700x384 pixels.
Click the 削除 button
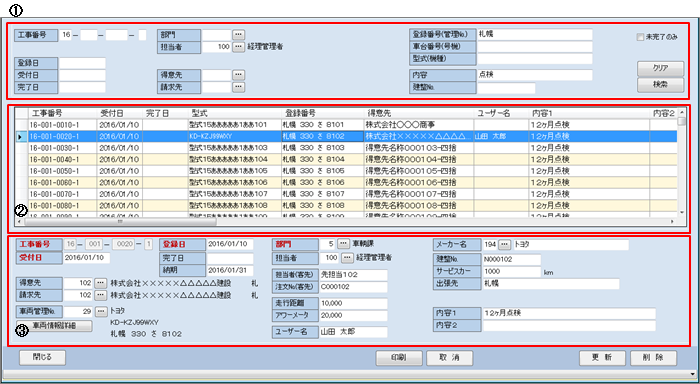point(653,358)
